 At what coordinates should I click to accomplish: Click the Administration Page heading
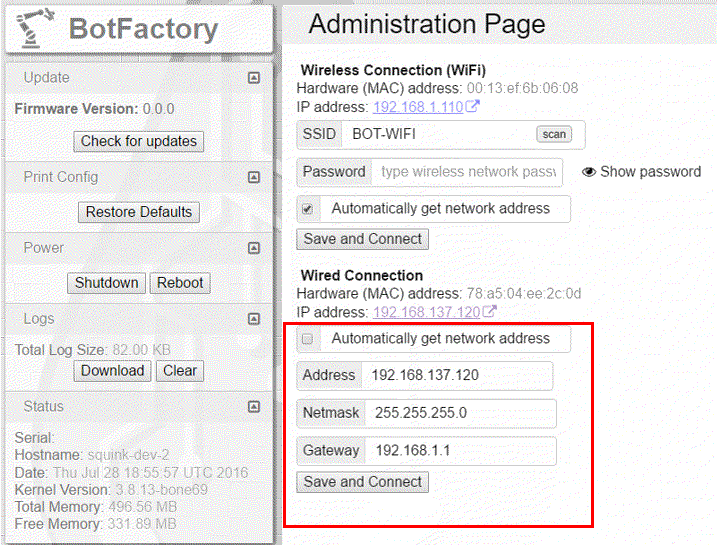point(427,24)
